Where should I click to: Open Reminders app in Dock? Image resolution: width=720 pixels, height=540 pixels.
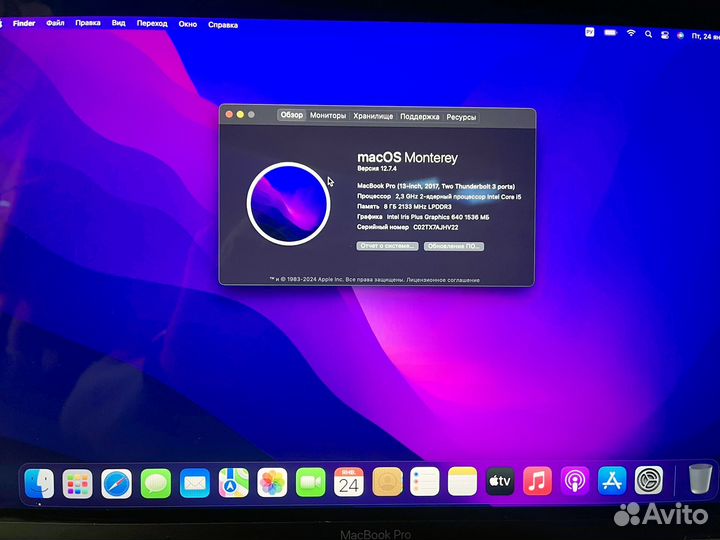point(425,482)
